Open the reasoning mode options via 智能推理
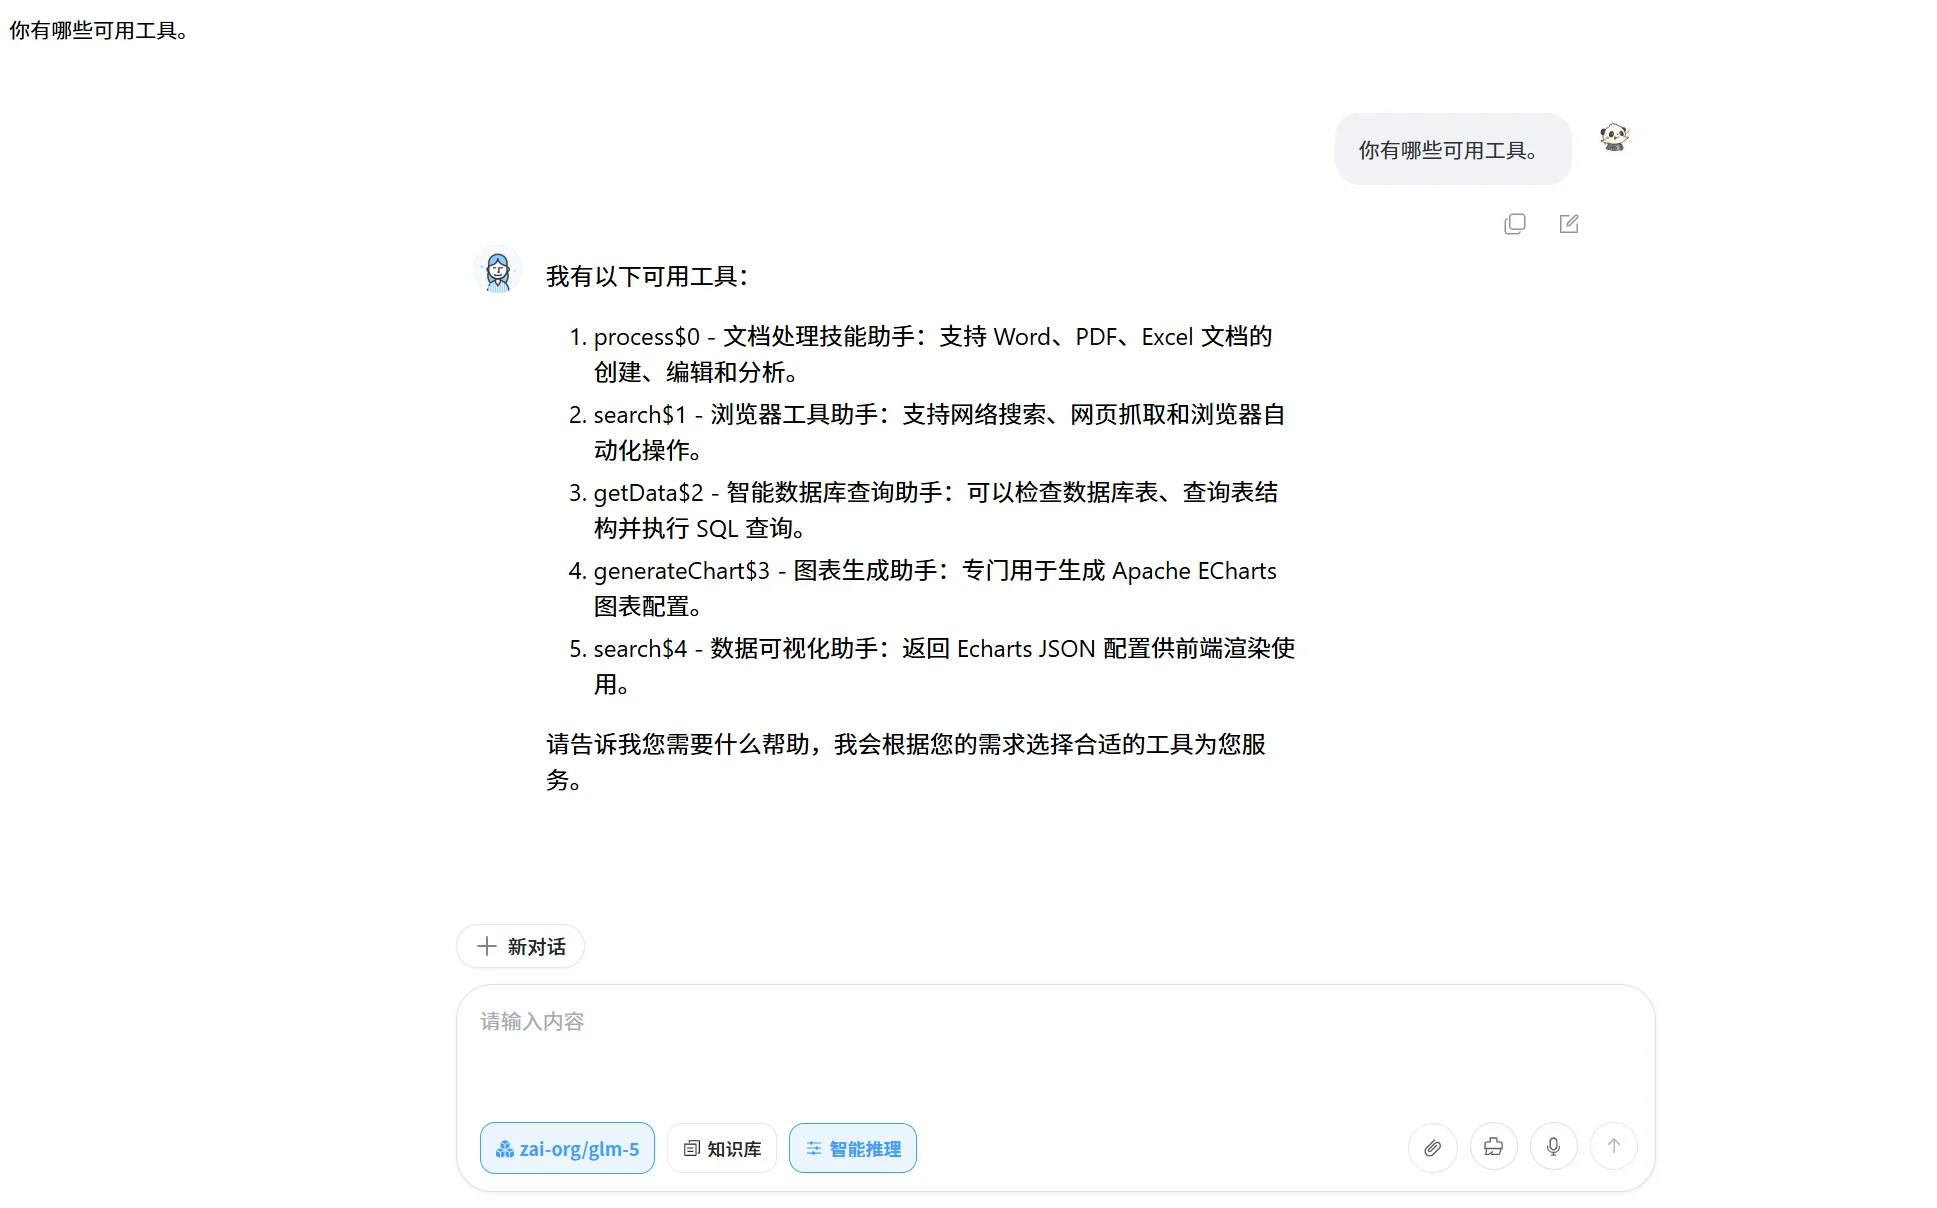 point(852,1147)
